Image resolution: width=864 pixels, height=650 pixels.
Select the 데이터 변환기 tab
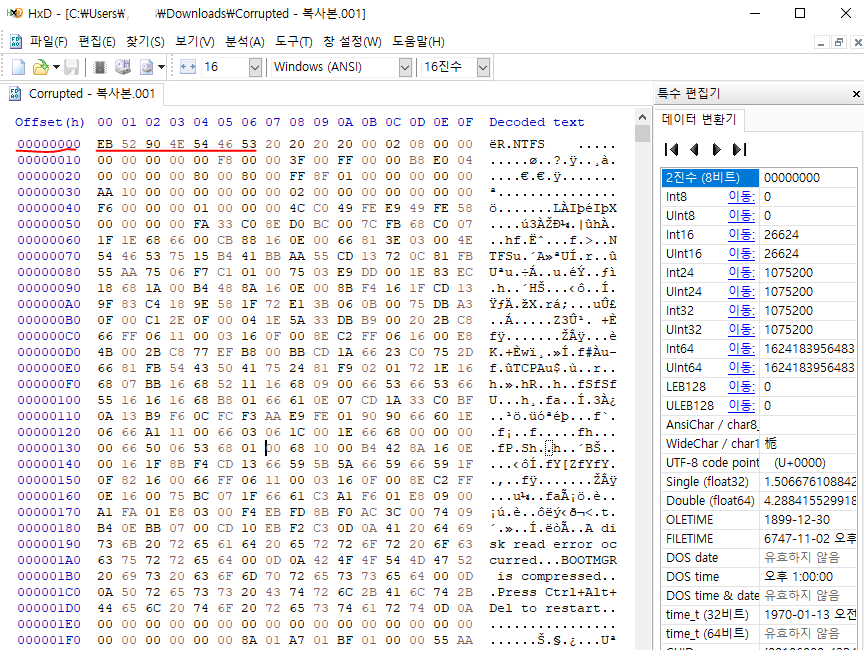pos(699,119)
